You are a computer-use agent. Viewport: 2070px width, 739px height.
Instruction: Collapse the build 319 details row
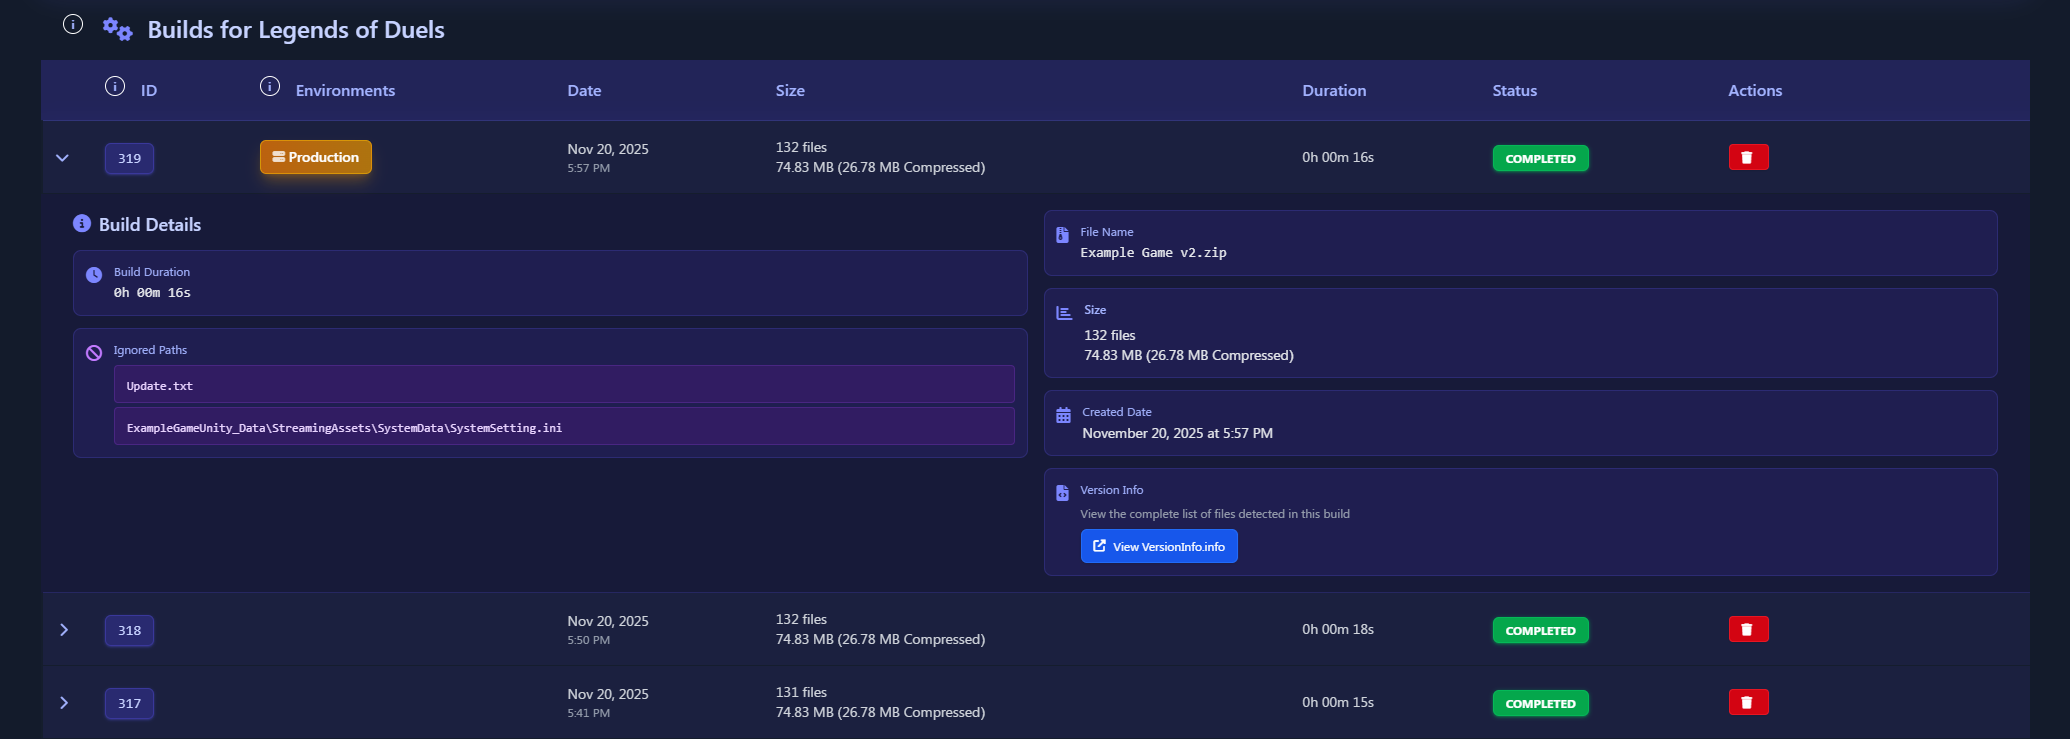click(x=63, y=158)
